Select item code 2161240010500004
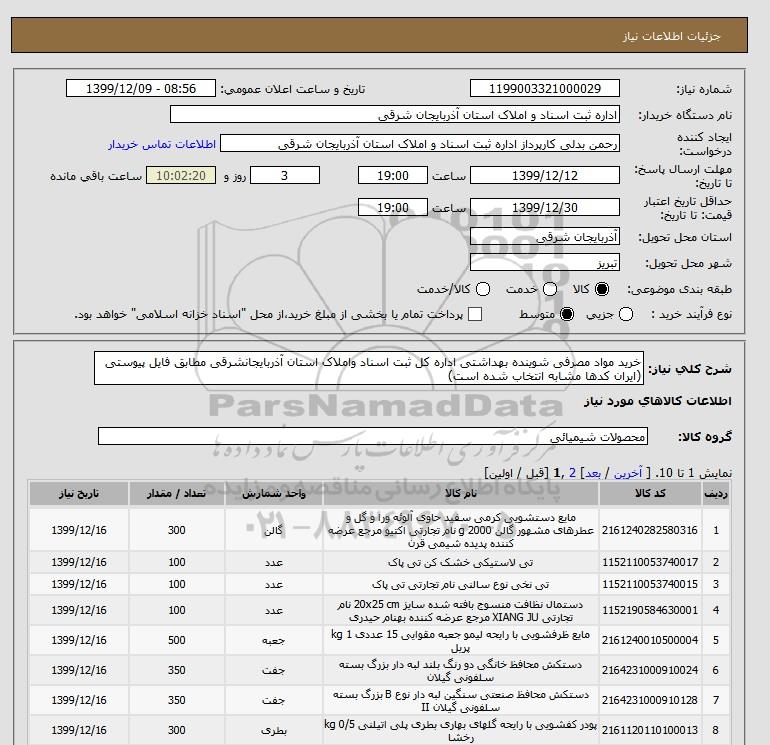 click(x=650, y=640)
